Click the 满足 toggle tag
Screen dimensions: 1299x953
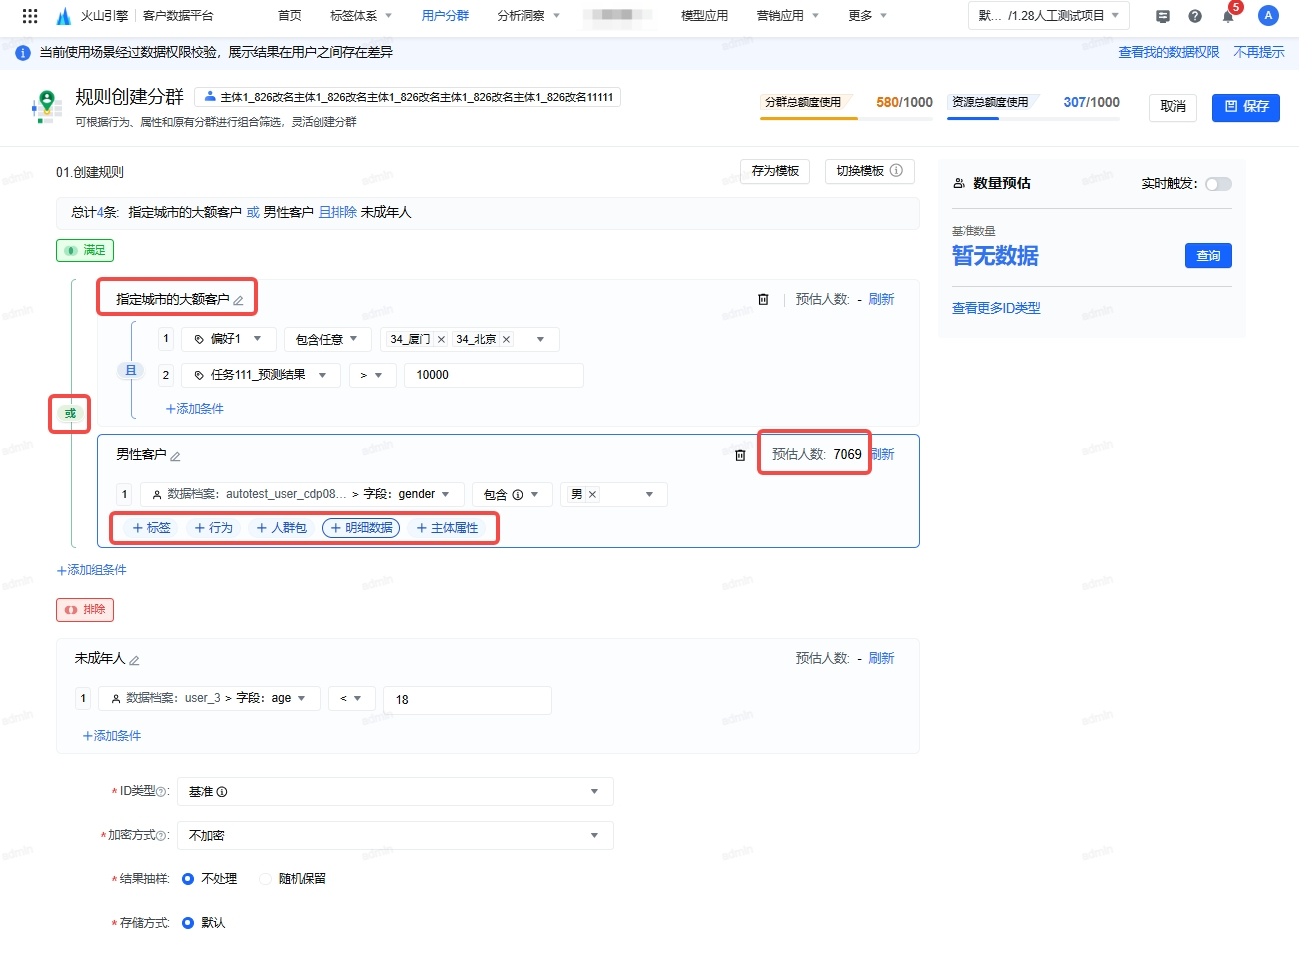point(85,250)
